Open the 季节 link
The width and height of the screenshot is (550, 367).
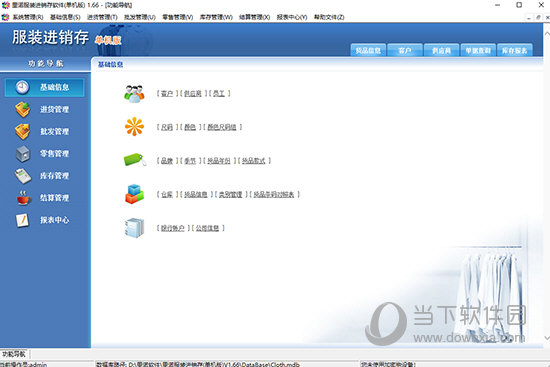coord(190,161)
